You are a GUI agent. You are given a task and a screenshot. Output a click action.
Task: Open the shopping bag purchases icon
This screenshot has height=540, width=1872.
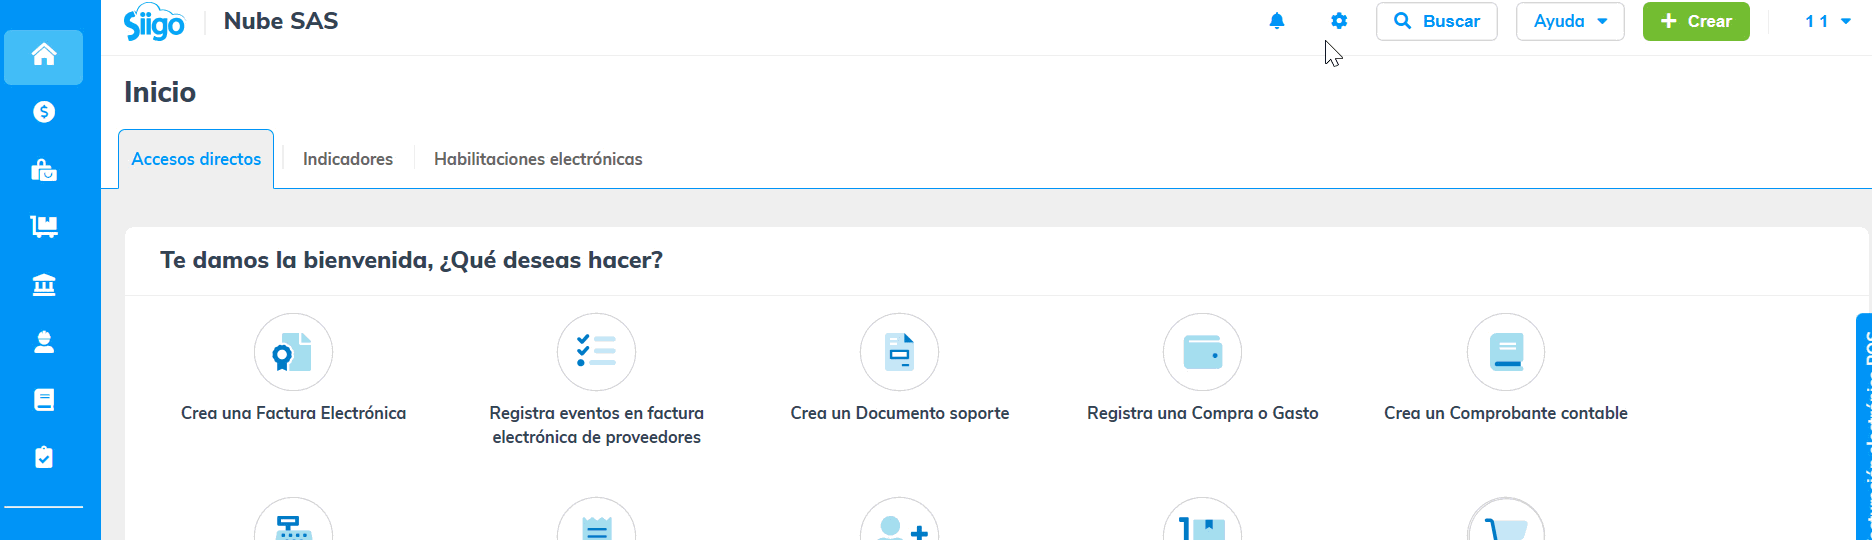coord(44,171)
